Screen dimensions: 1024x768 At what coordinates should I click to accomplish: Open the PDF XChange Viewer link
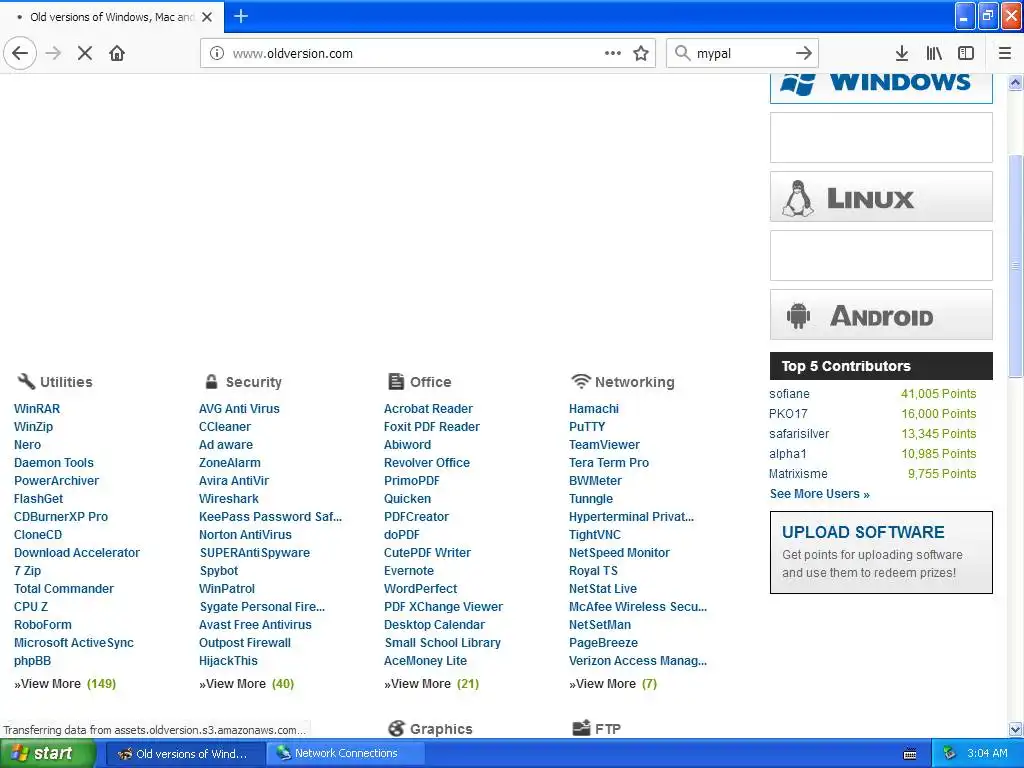[x=443, y=607]
